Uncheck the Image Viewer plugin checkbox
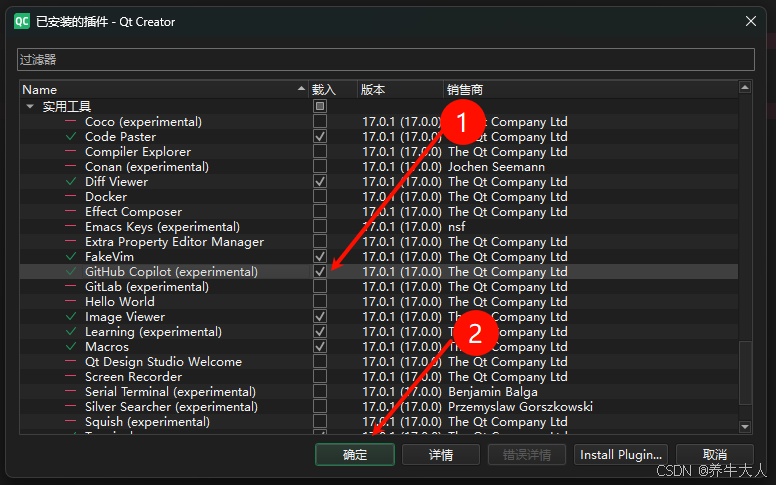 tap(320, 317)
